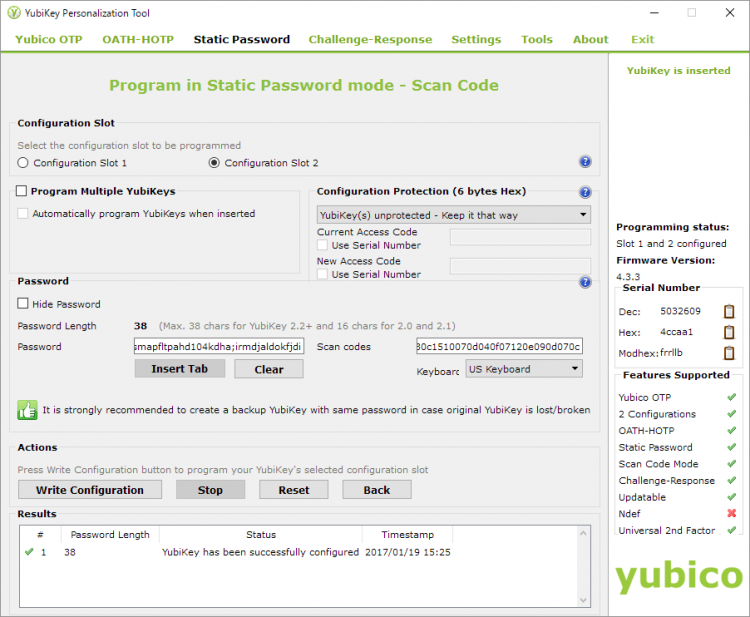Open the US Keyboard layout dropdown

[524, 369]
